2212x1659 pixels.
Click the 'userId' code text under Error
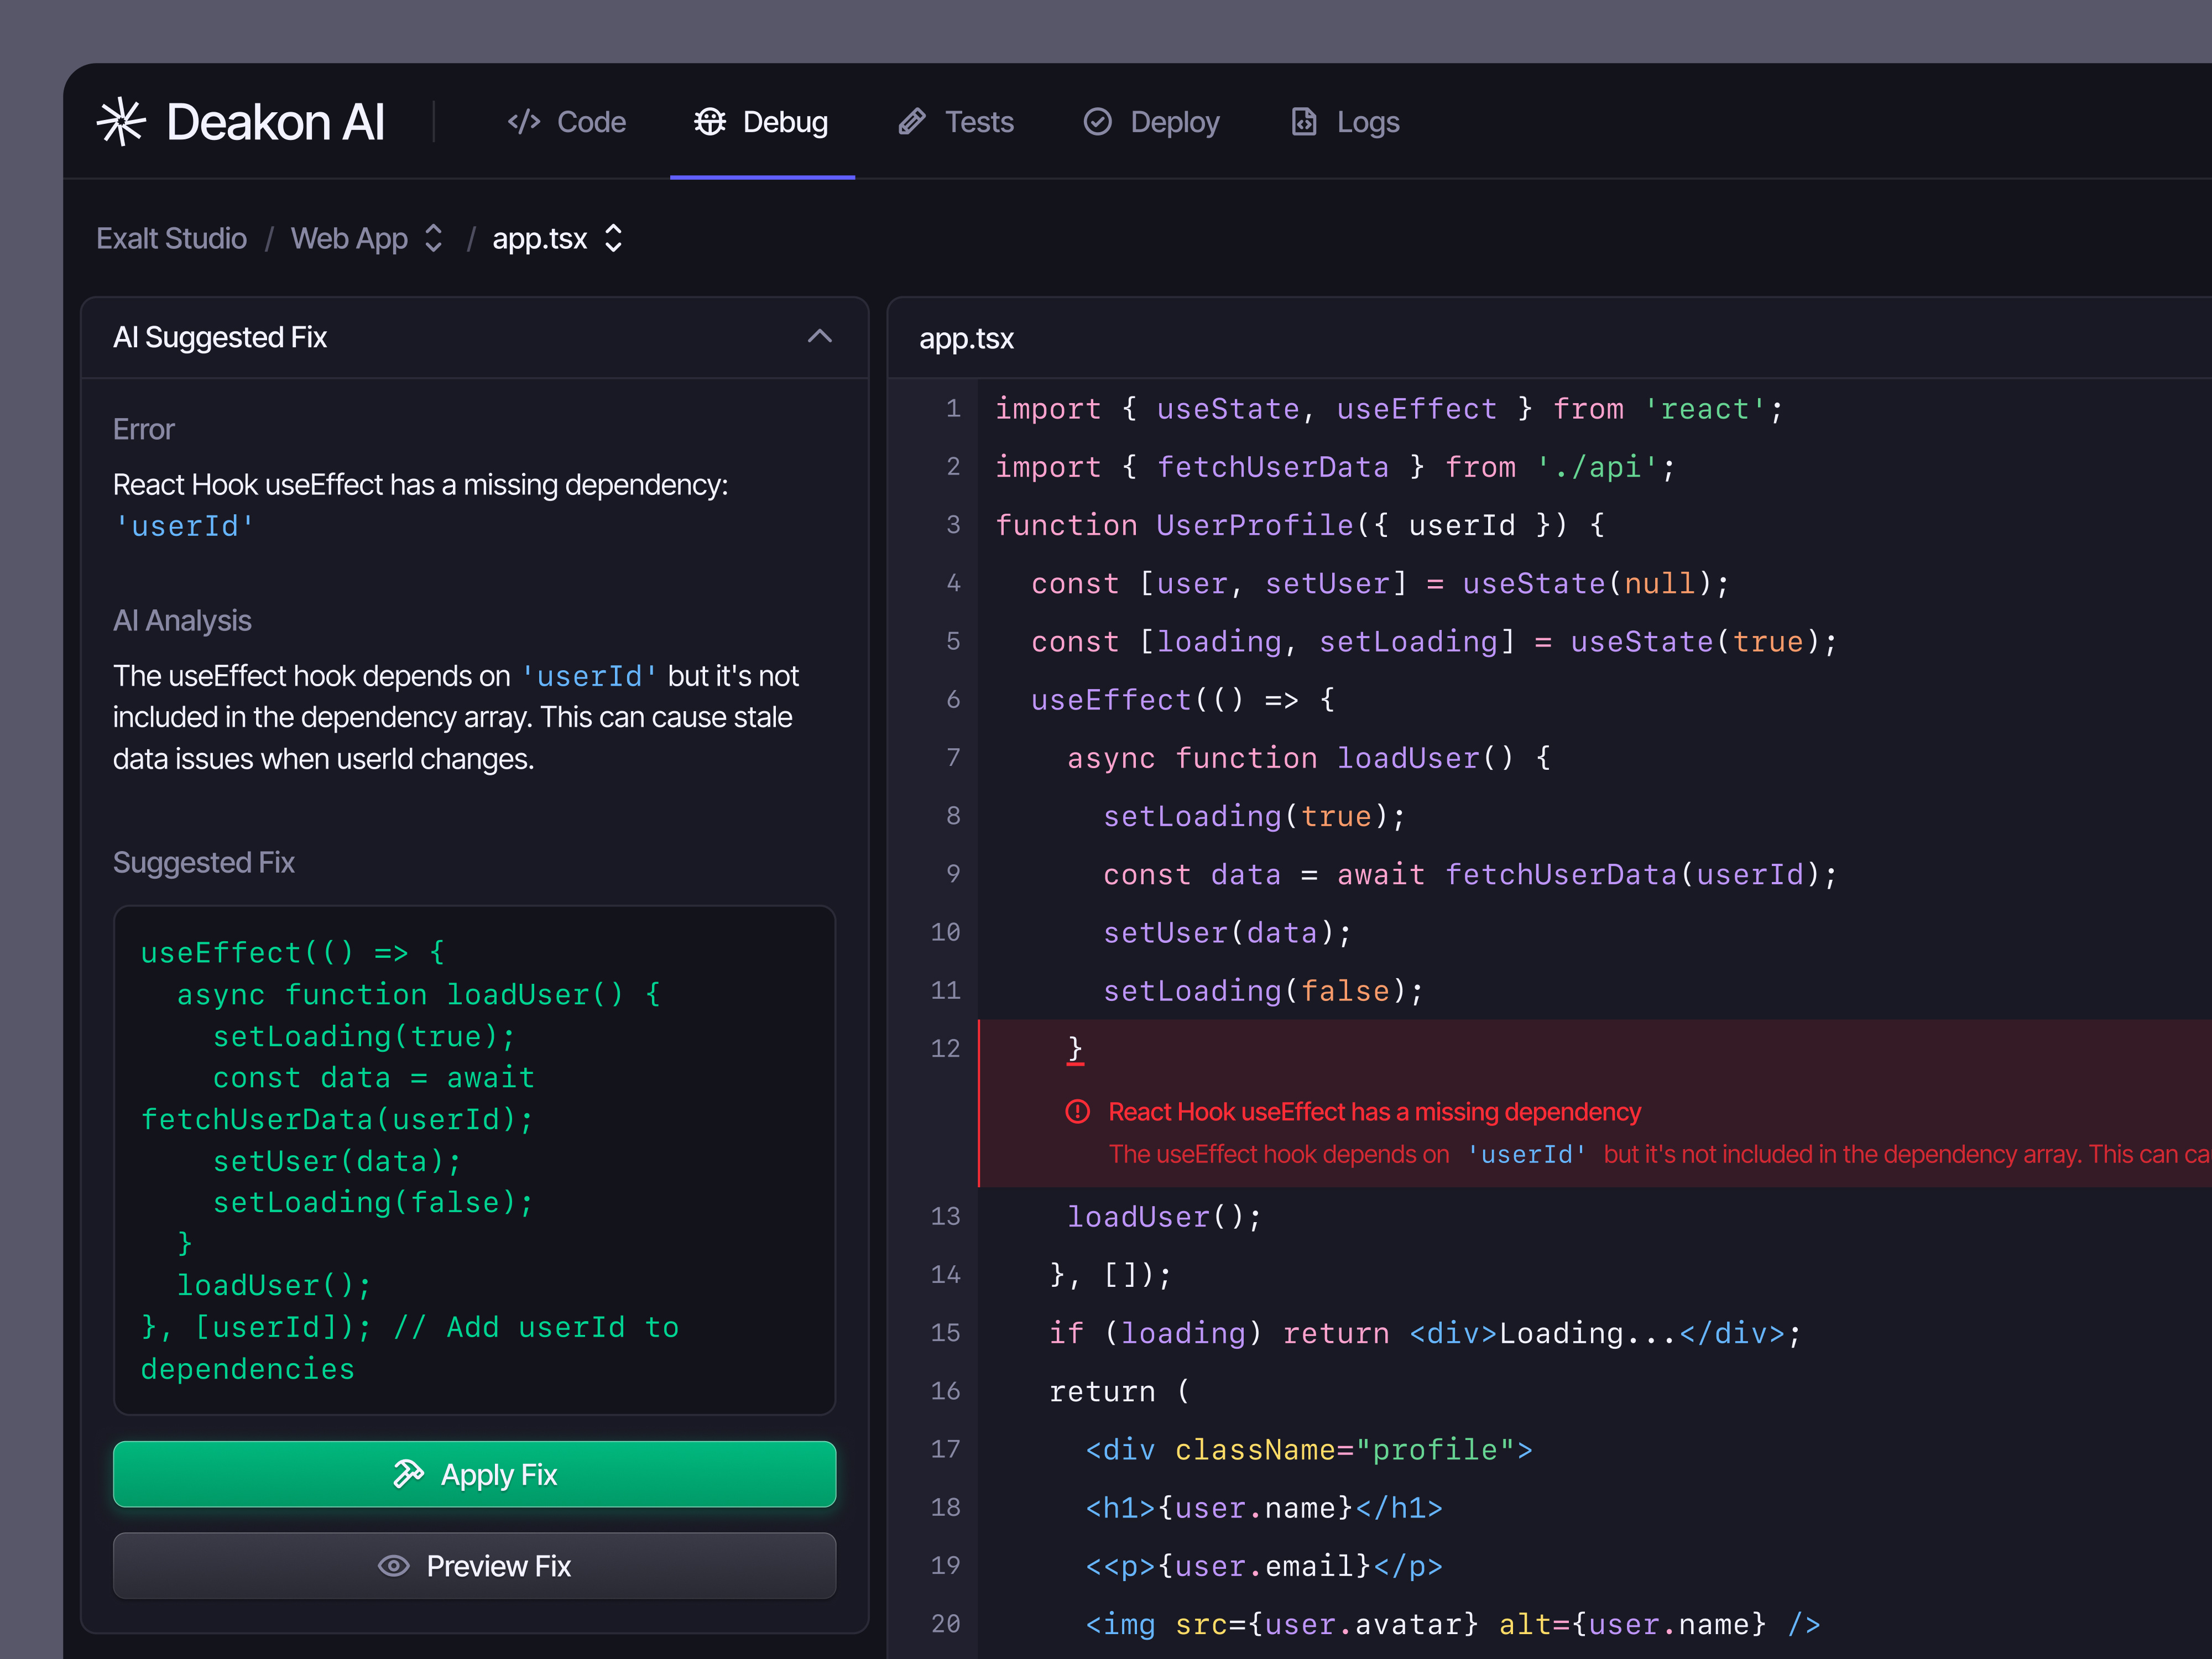click(x=184, y=526)
